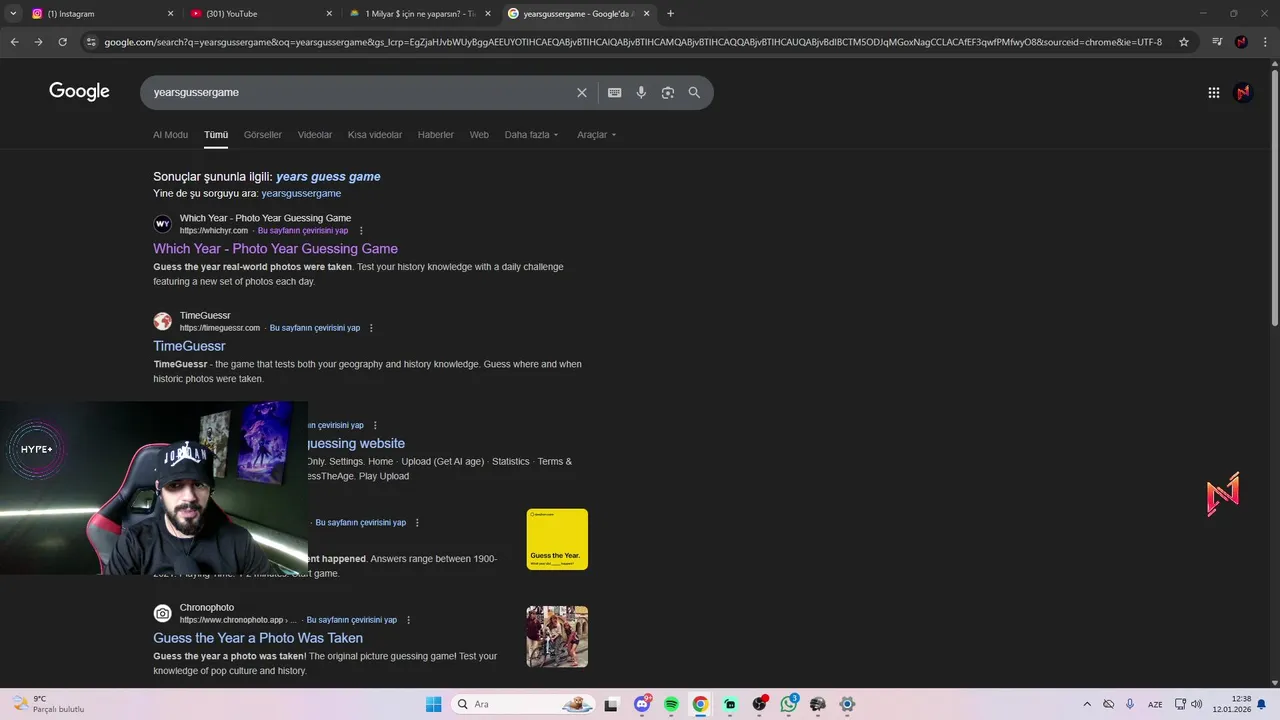Open Chrome media control button
1280x720 pixels.
1217,42
